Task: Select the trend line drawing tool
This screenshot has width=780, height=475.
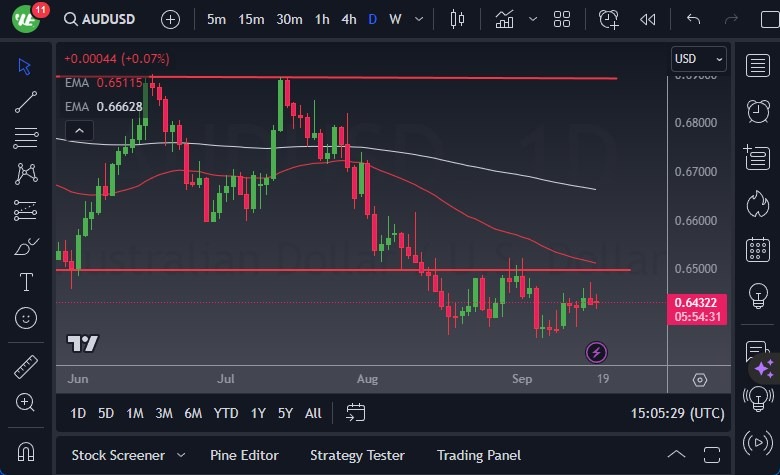Action: [x=26, y=101]
